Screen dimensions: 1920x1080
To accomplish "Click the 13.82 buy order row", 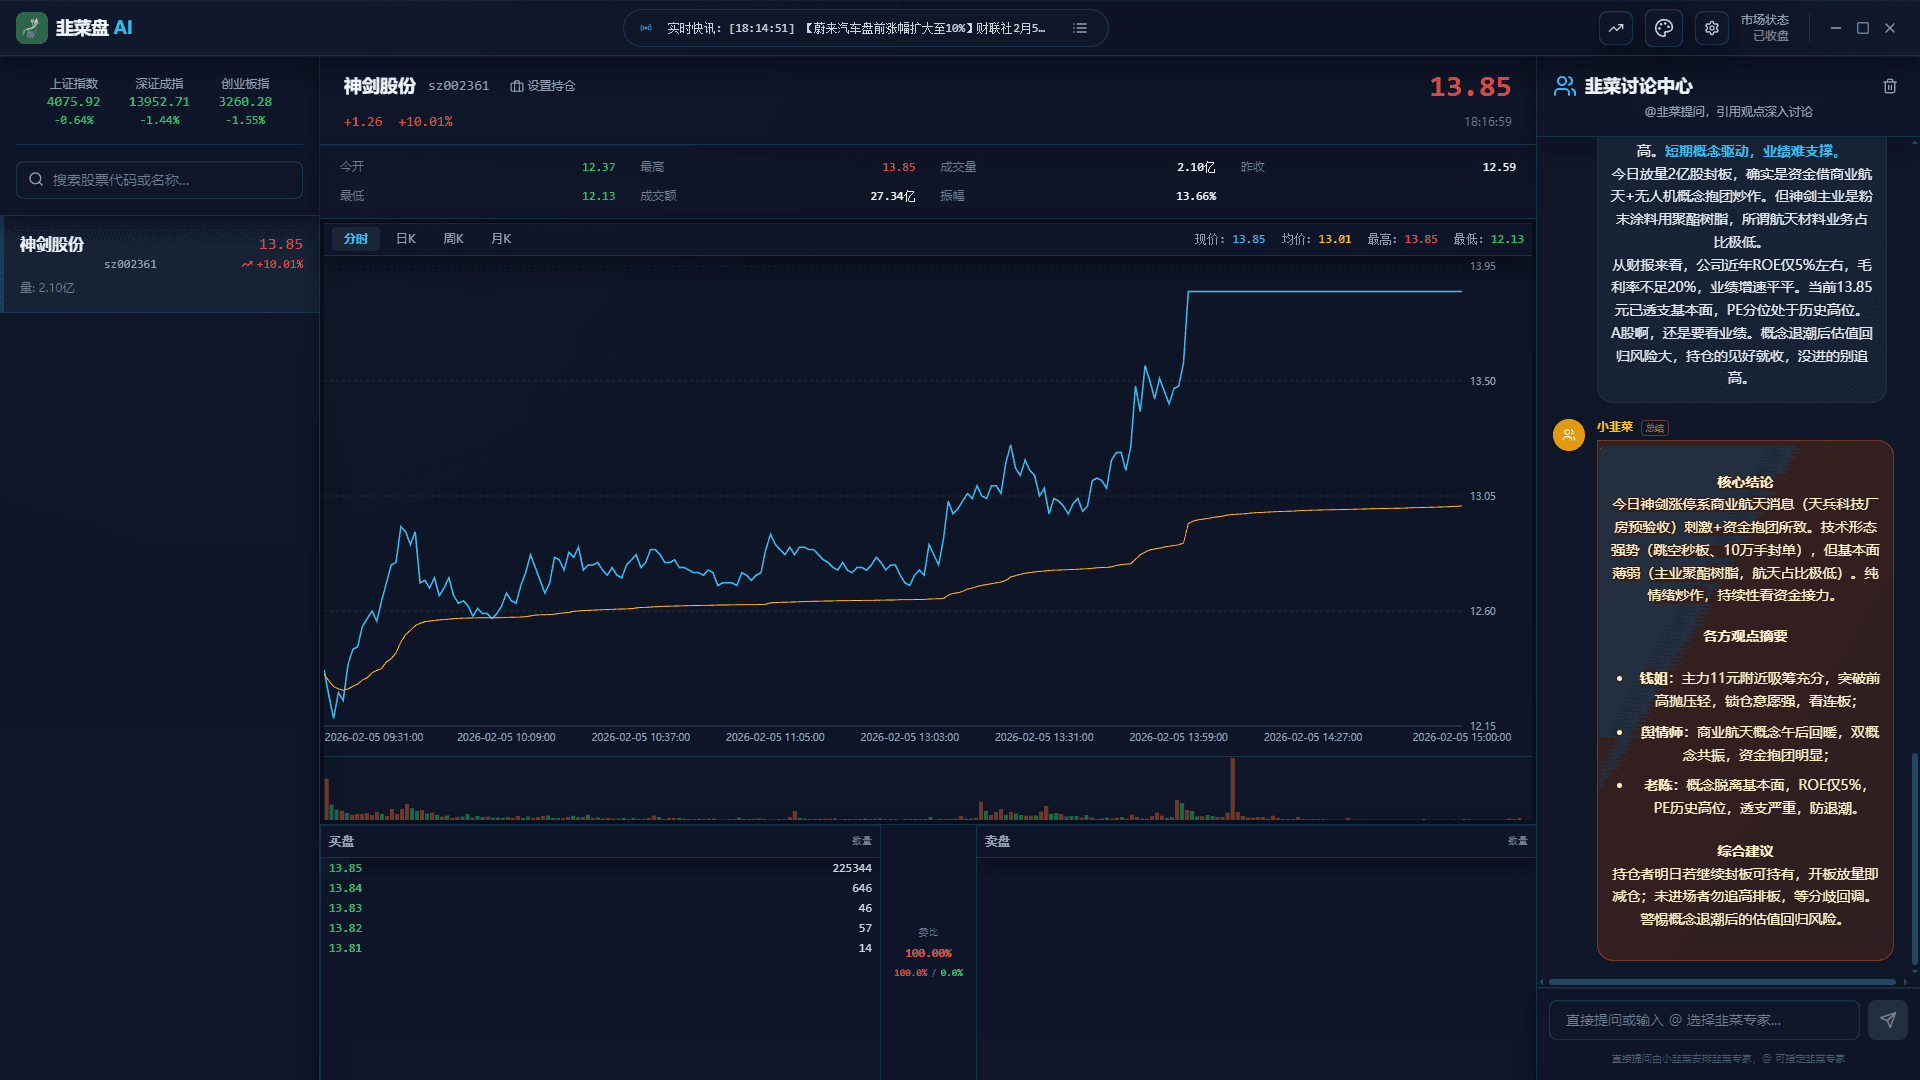I will tap(600, 928).
